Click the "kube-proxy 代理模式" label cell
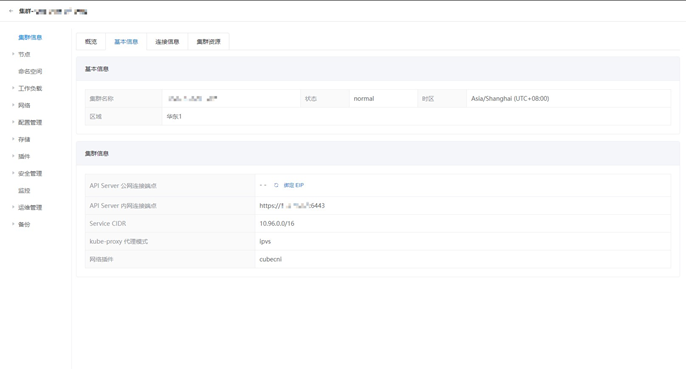686x369 pixels. 170,241
